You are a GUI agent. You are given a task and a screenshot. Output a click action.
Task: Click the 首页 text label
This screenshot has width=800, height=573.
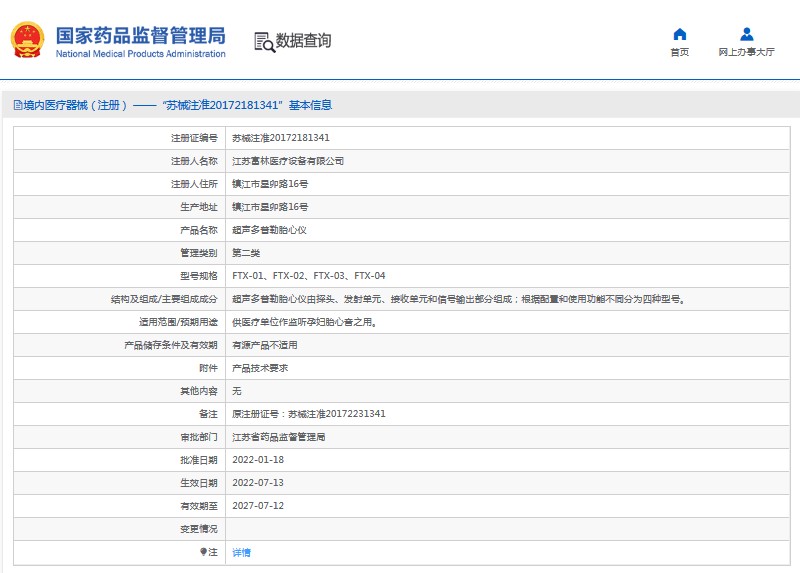pyautogui.click(x=680, y=52)
